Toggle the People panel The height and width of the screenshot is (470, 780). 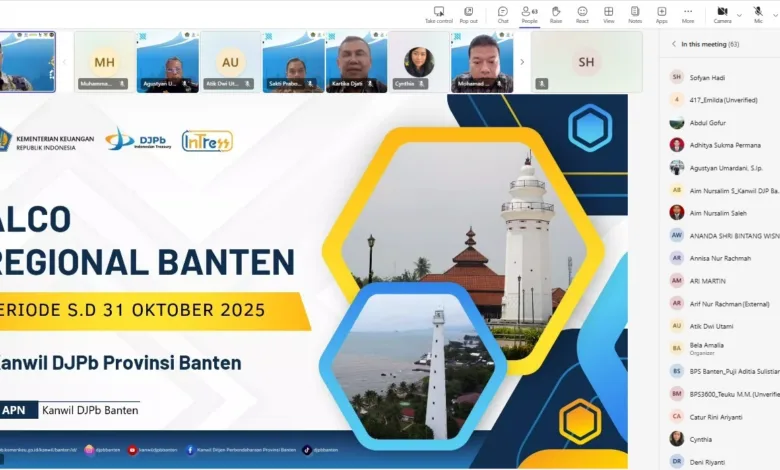coord(529,13)
